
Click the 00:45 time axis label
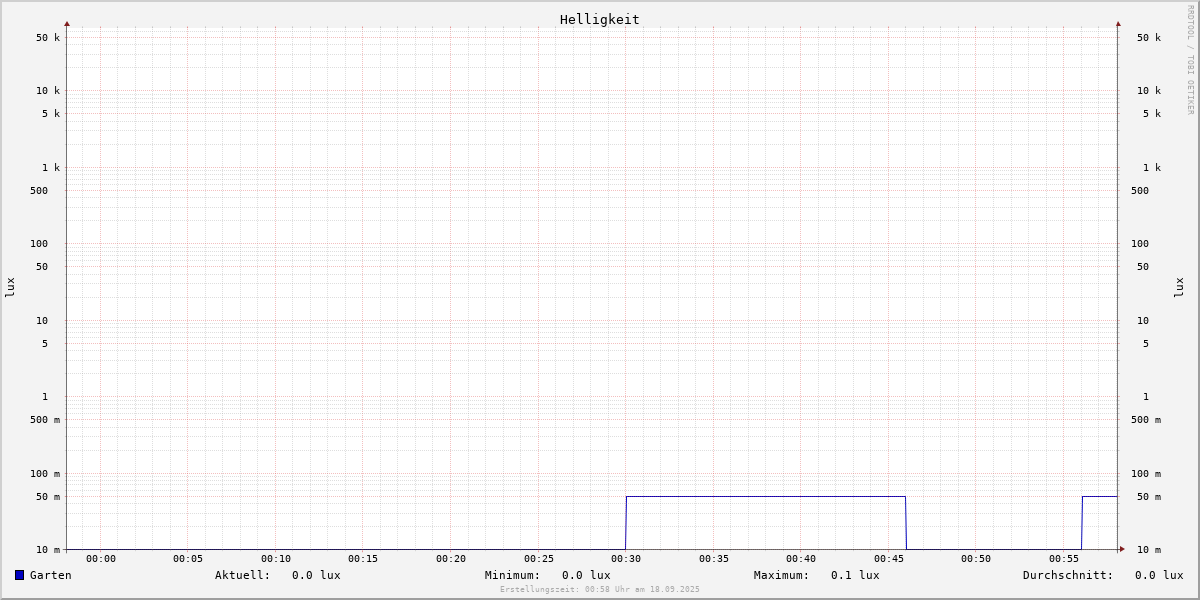[x=889, y=559]
